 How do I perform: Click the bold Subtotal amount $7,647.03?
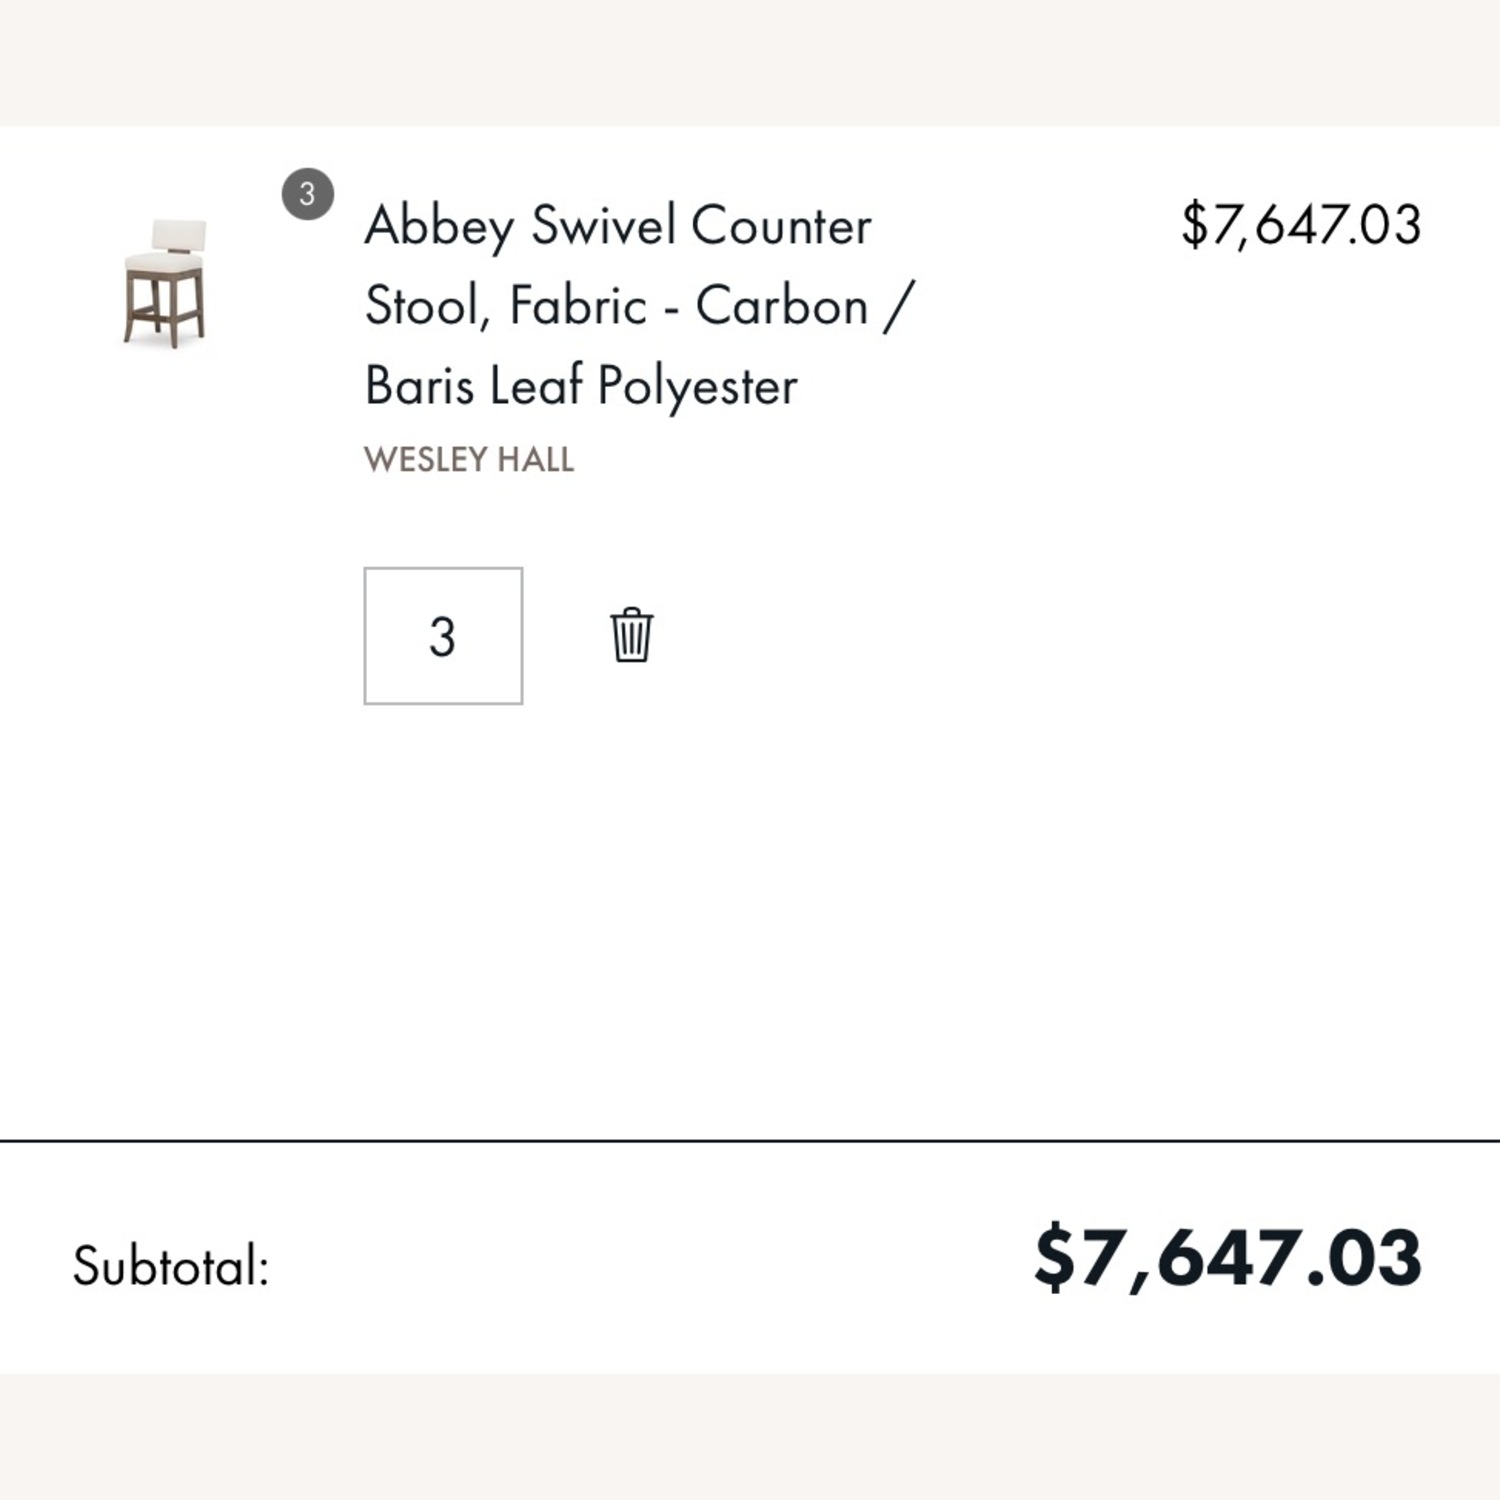(x=1228, y=1258)
